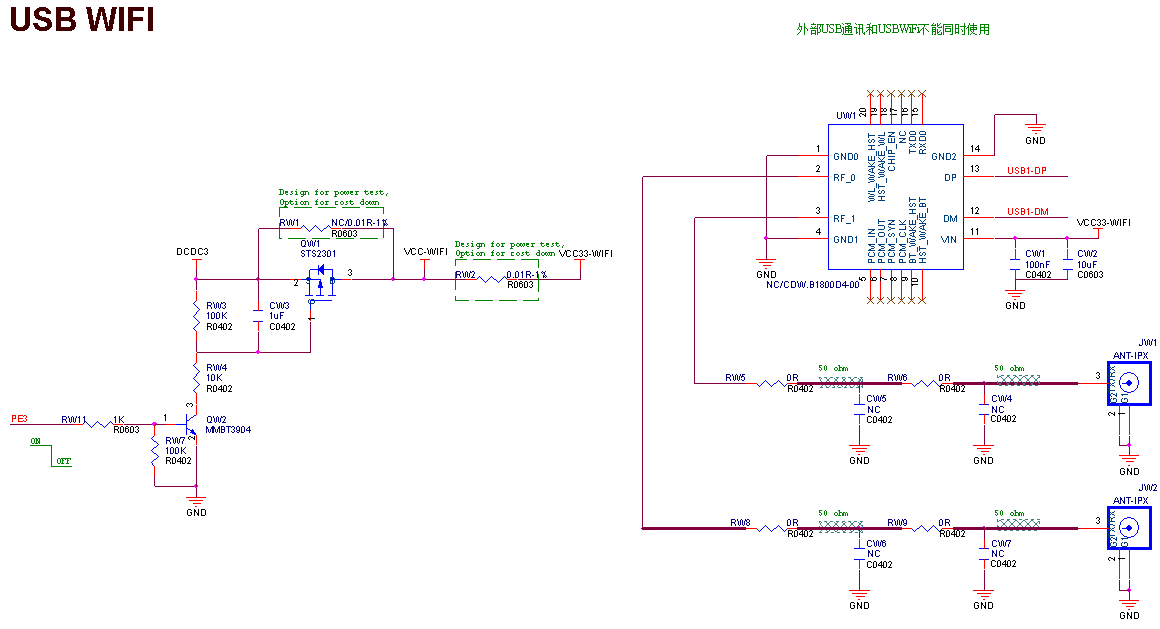Select the USB1-DM net label
This screenshot has width=1160, height=629.
(x=1027, y=212)
